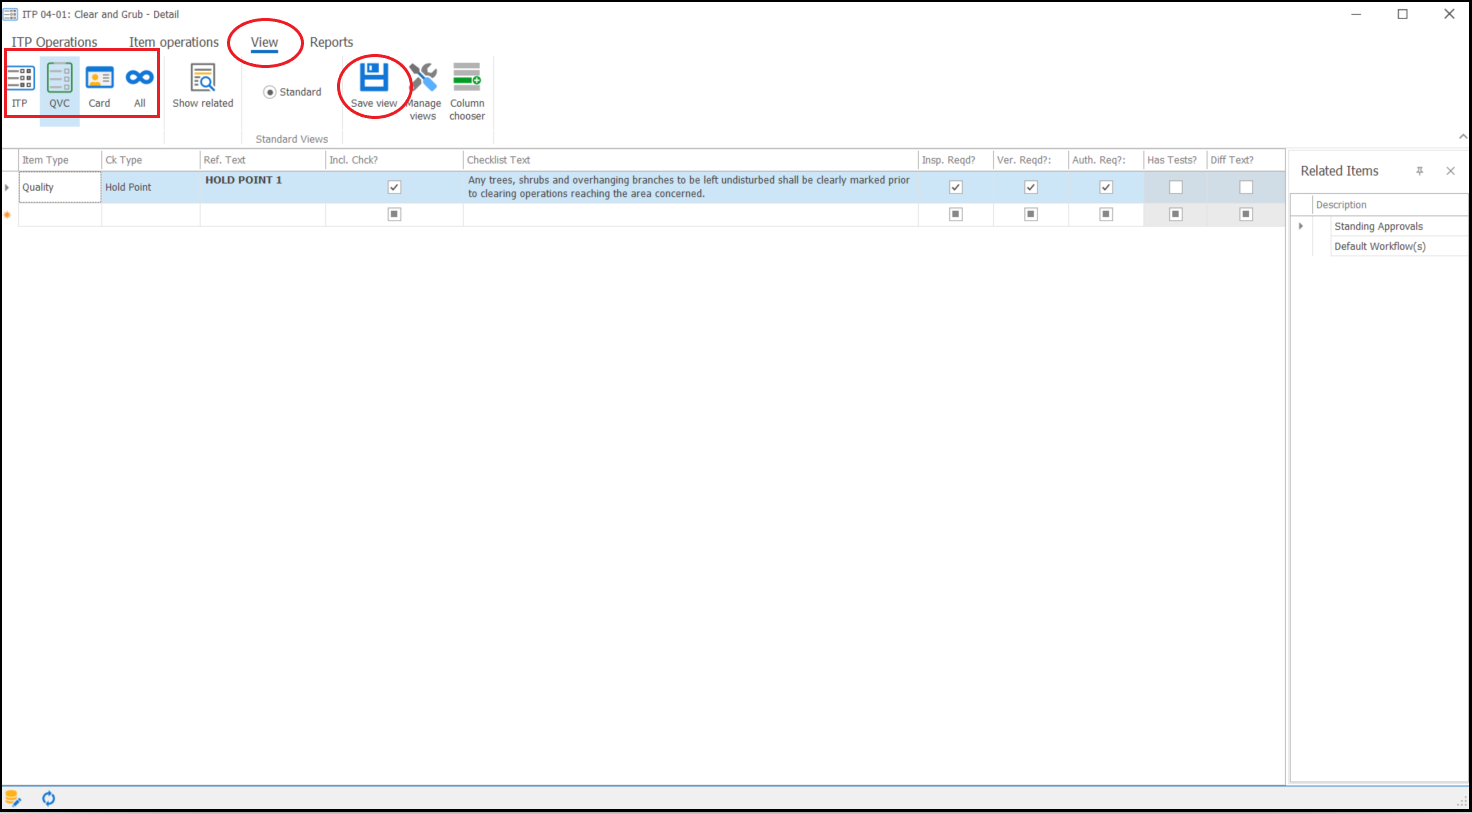Toggle Diff Text? for HOLD POINT 1
Image resolution: width=1472 pixels, height=814 pixels.
pos(1246,187)
